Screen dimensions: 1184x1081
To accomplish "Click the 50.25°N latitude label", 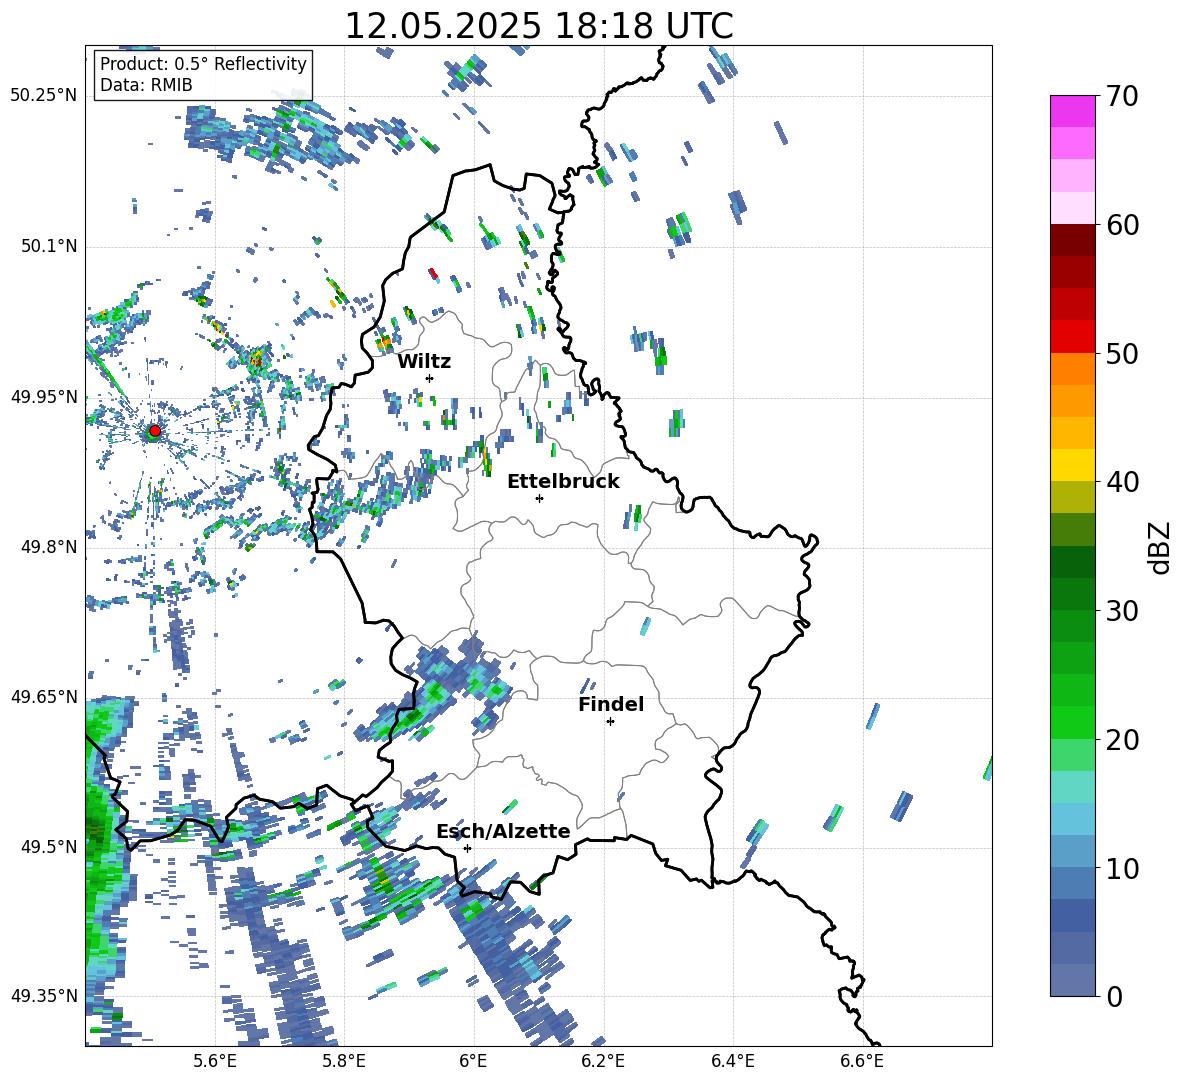I will click(43, 96).
